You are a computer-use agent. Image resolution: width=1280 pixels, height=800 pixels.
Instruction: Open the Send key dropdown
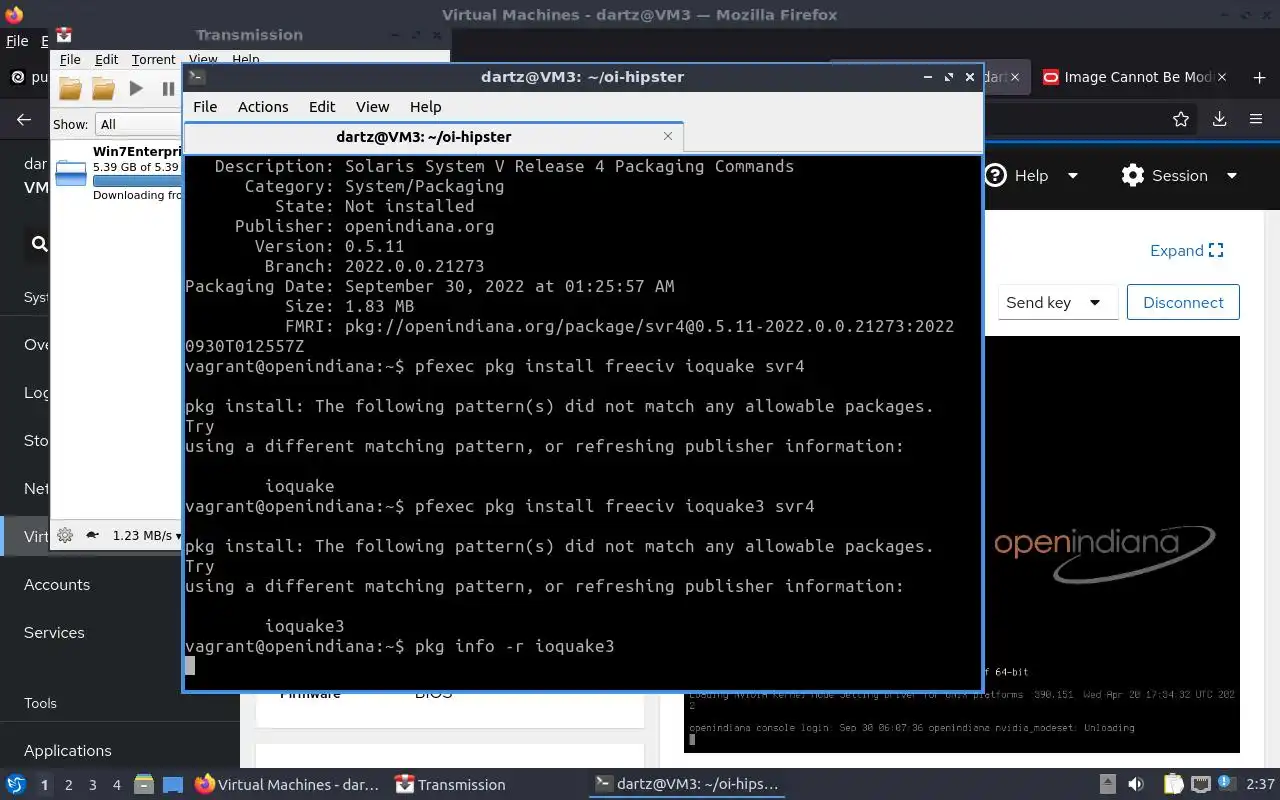coord(1057,302)
